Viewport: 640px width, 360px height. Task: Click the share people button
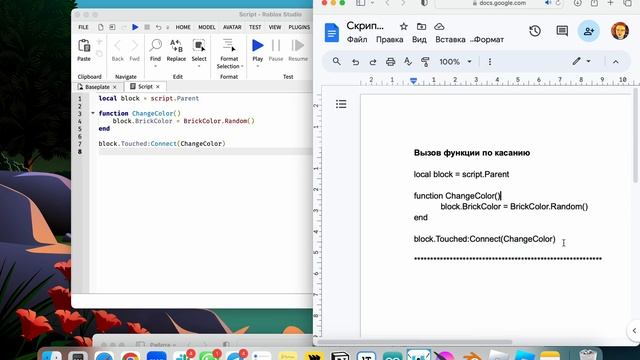tap(589, 31)
